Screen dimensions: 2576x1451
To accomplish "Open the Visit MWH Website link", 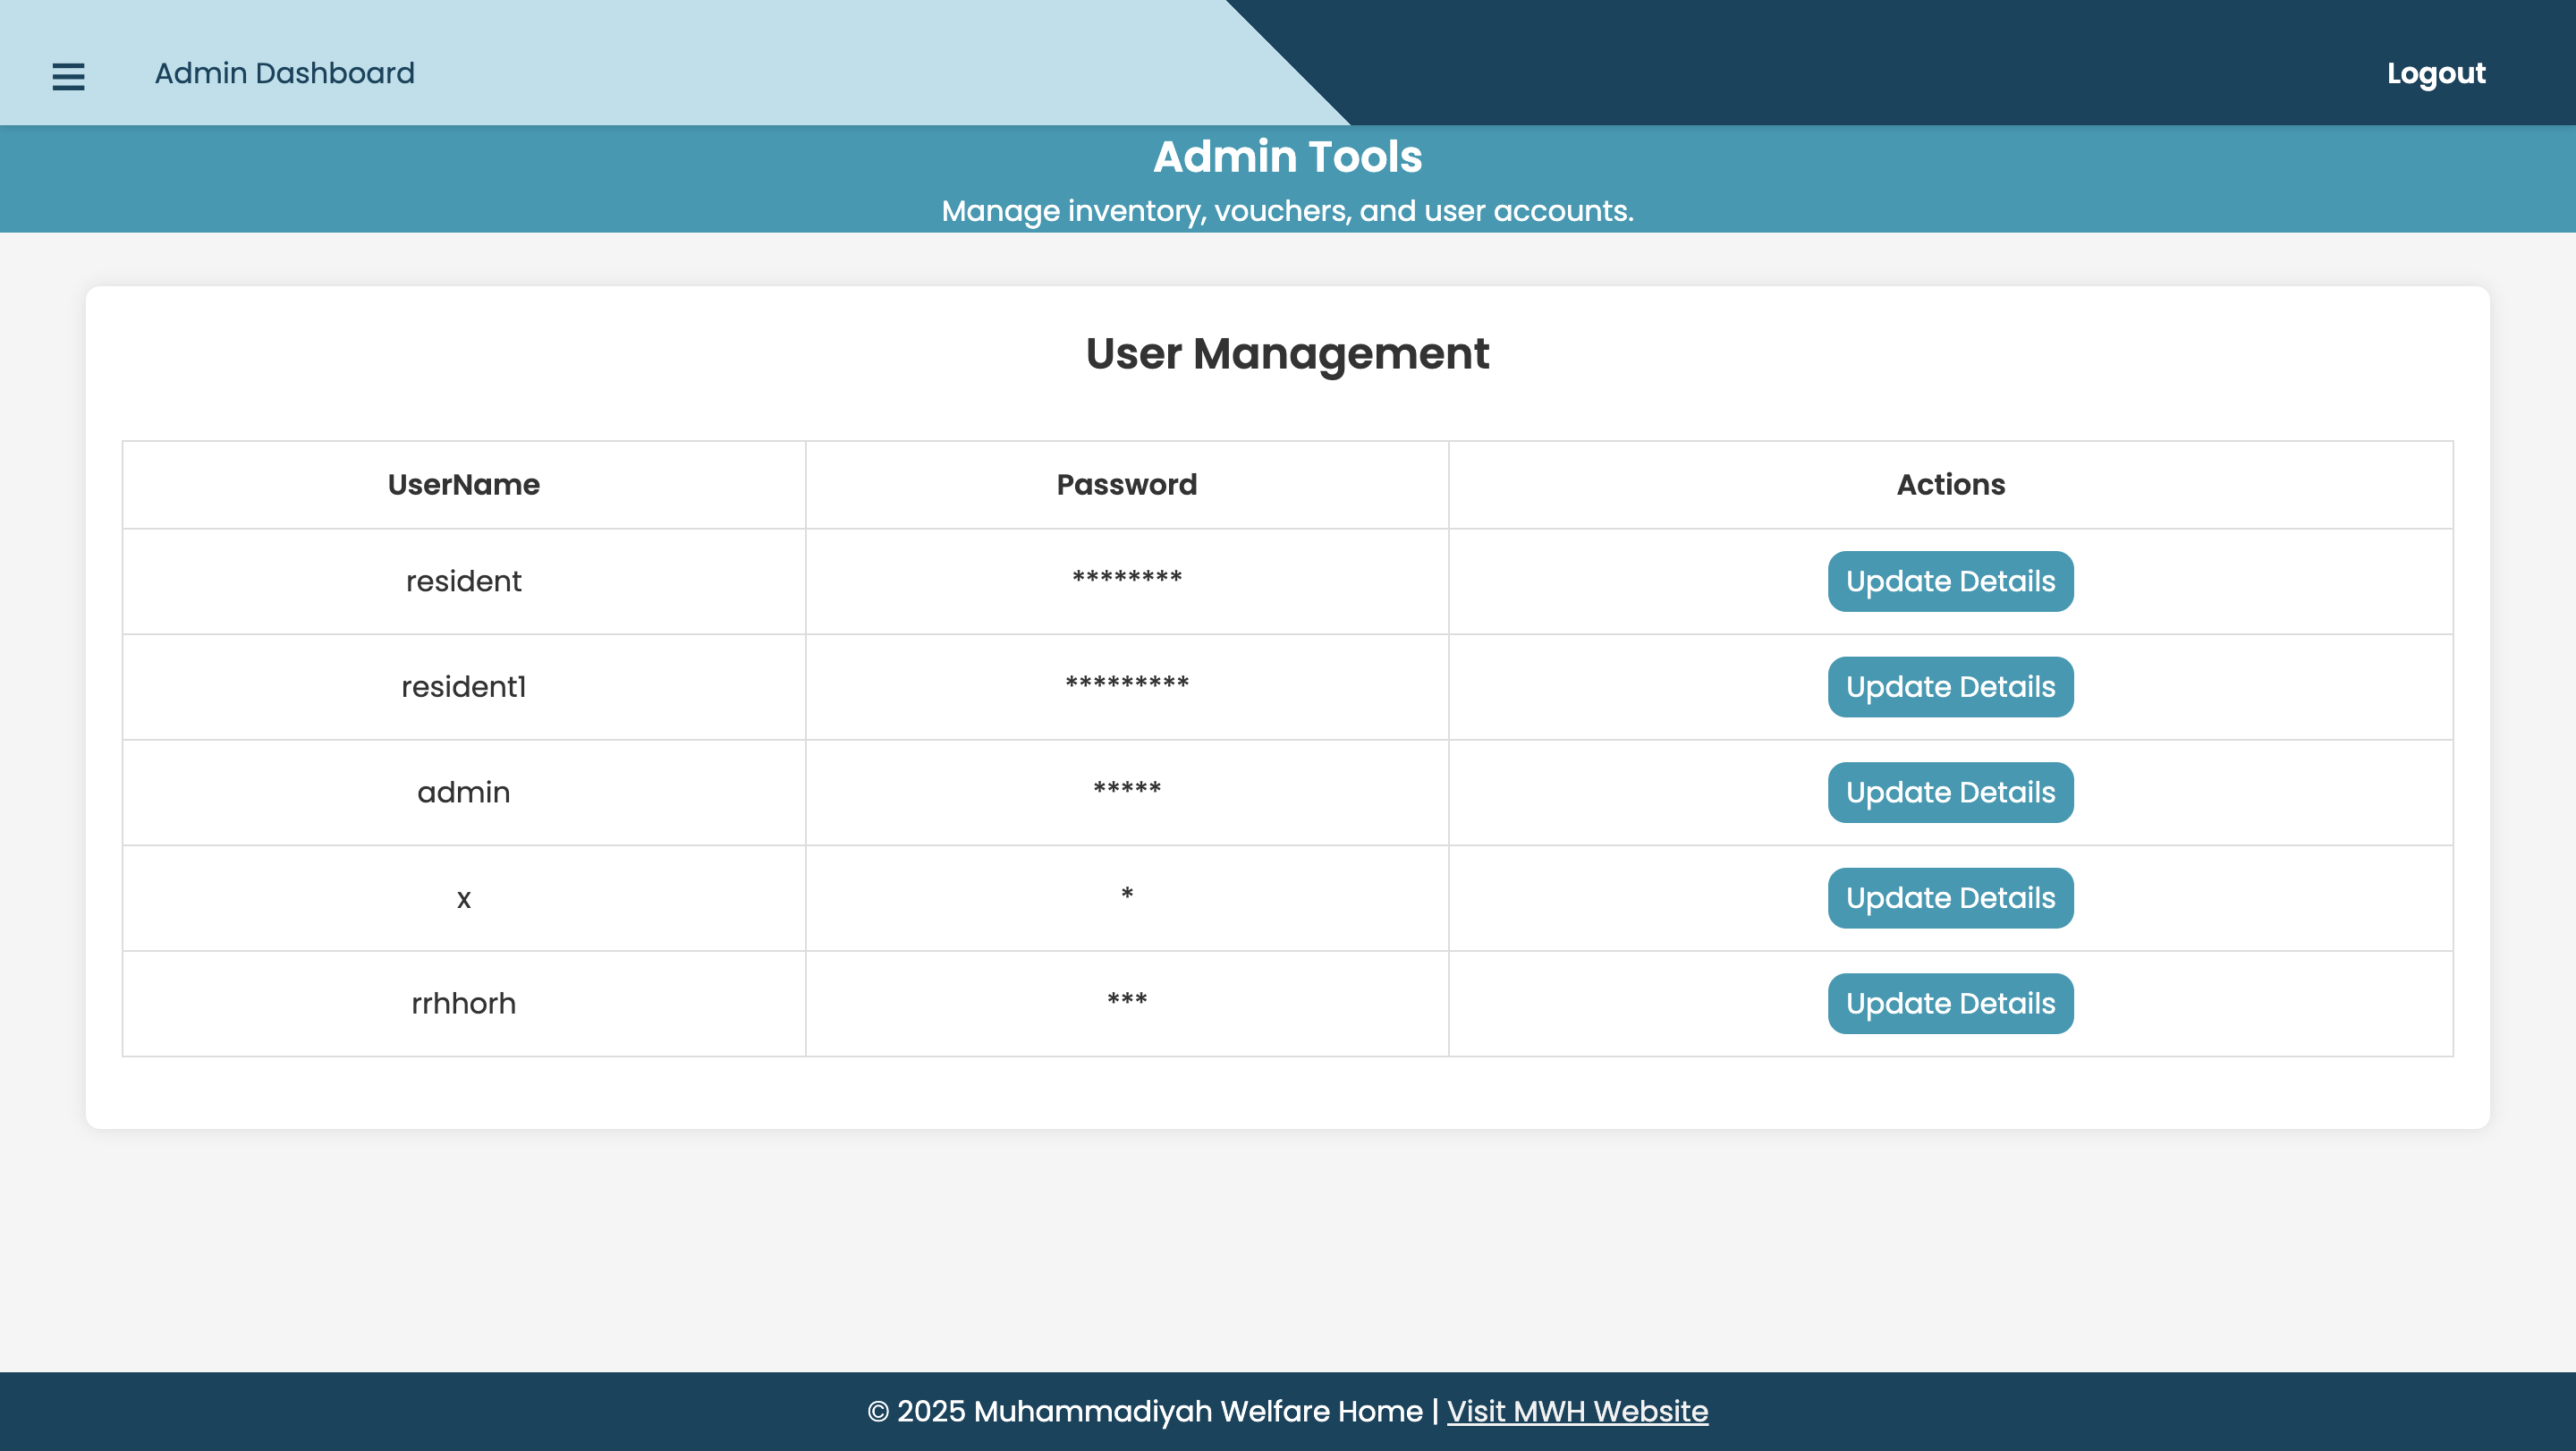I will (1576, 1411).
